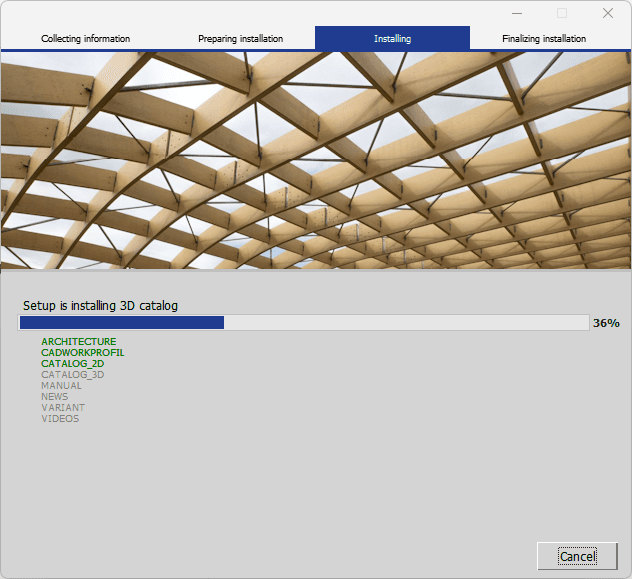The width and height of the screenshot is (632, 579).
Task: Click the NEWS component entry
Action: (54, 397)
